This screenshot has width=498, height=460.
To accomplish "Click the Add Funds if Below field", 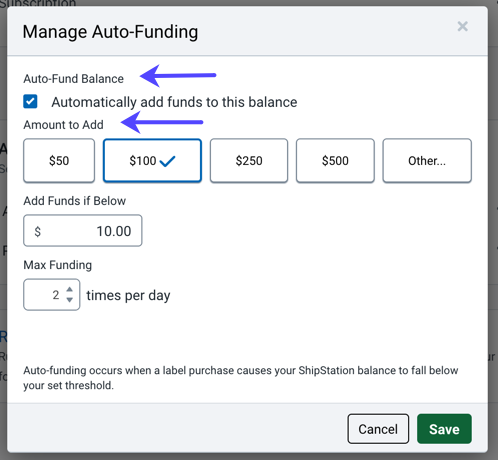I will (83, 231).
